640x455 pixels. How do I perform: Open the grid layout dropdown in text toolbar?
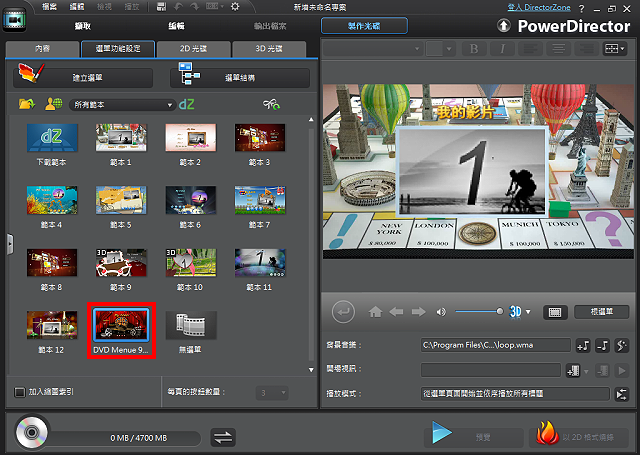coord(615,49)
